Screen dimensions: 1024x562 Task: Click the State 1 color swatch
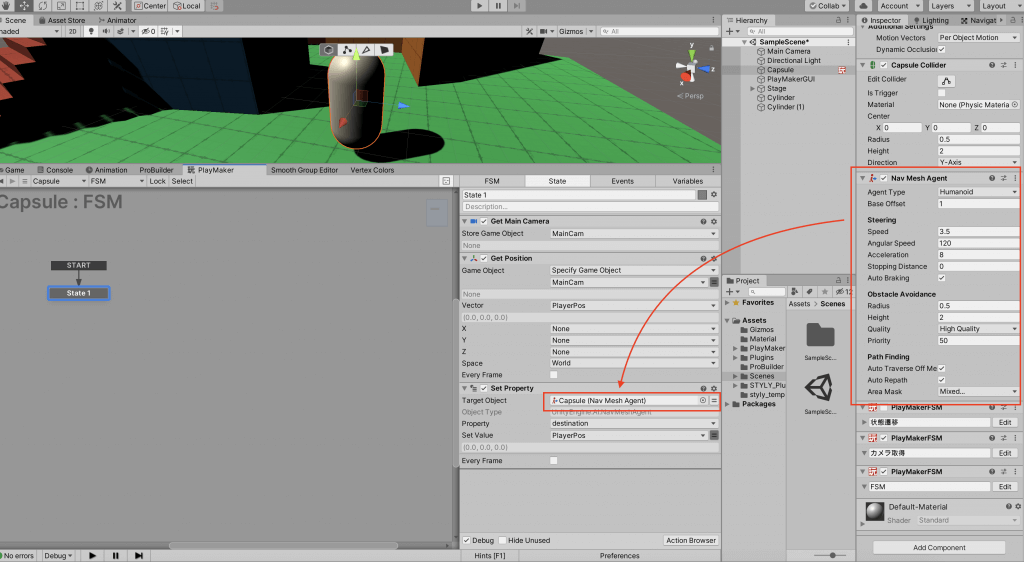[x=703, y=195]
